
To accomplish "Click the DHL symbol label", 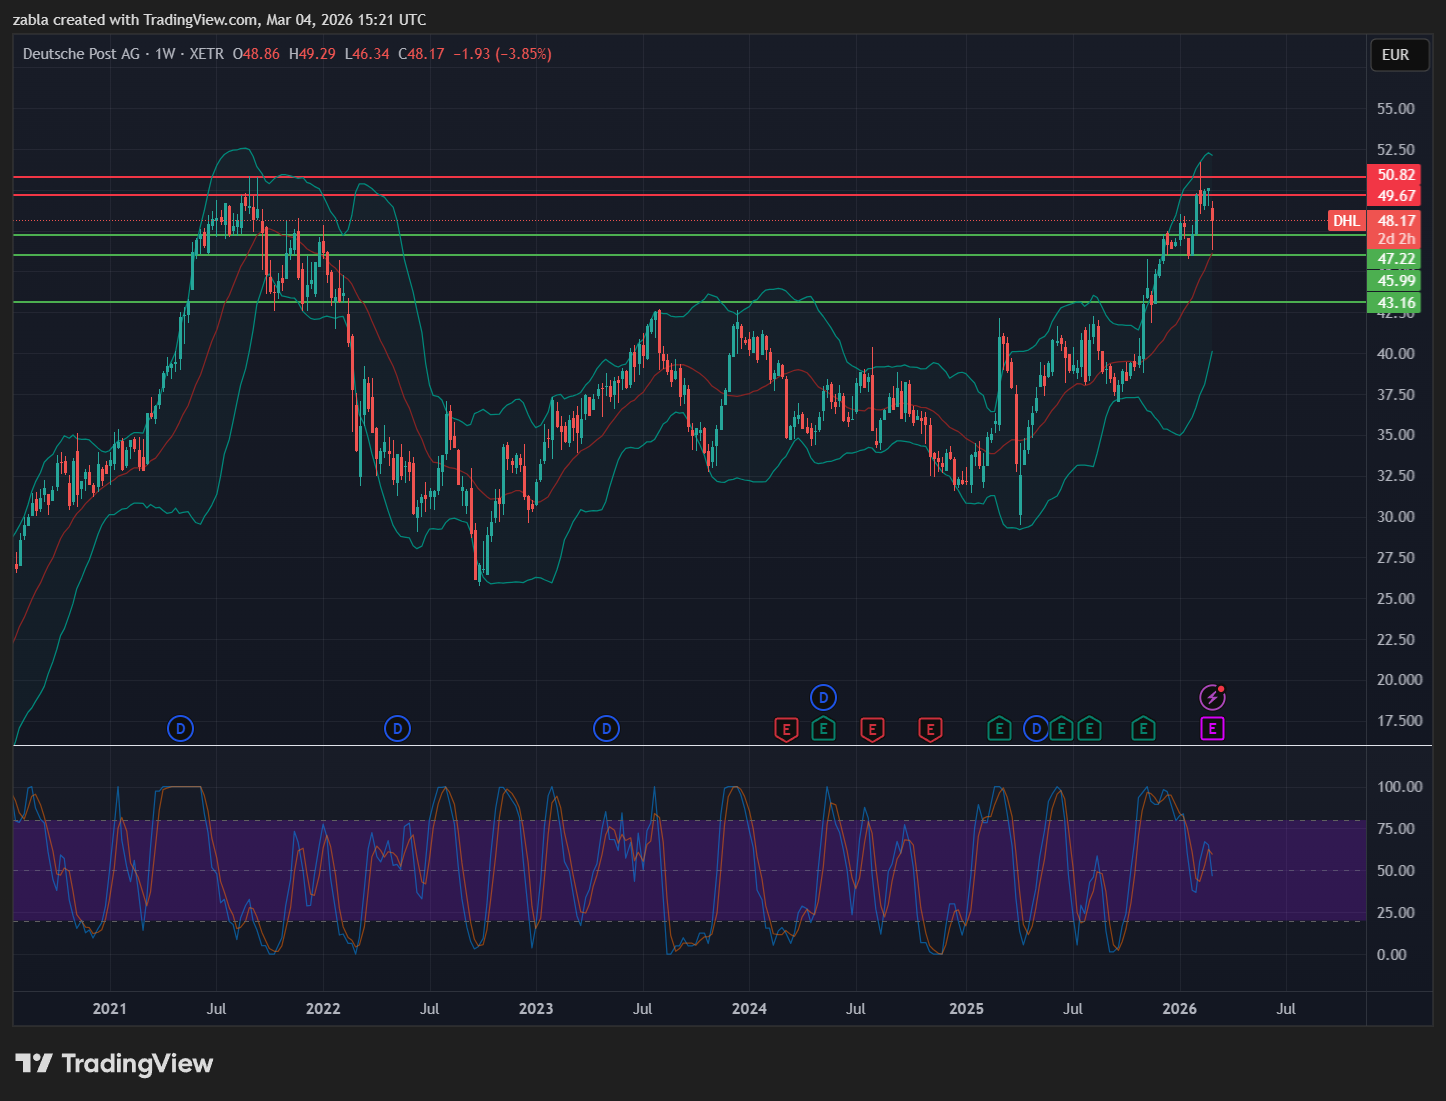I will (1346, 221).
